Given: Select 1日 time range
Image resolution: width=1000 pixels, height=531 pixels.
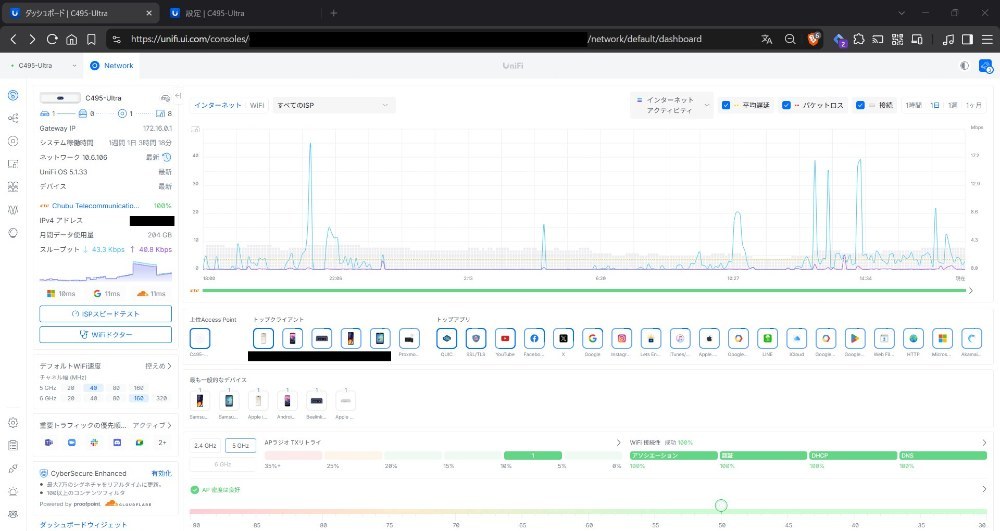Looking at the screenshot, I should click(935, 105).
